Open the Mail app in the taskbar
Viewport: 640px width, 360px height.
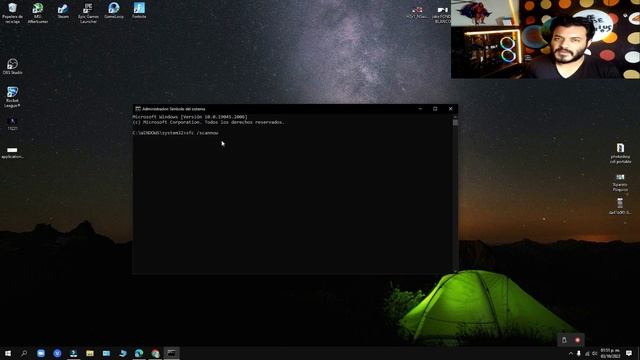[106, 353]
